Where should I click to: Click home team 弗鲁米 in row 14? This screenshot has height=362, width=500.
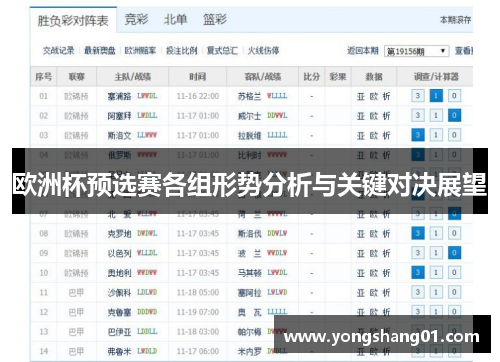click(x=119, y=351)
